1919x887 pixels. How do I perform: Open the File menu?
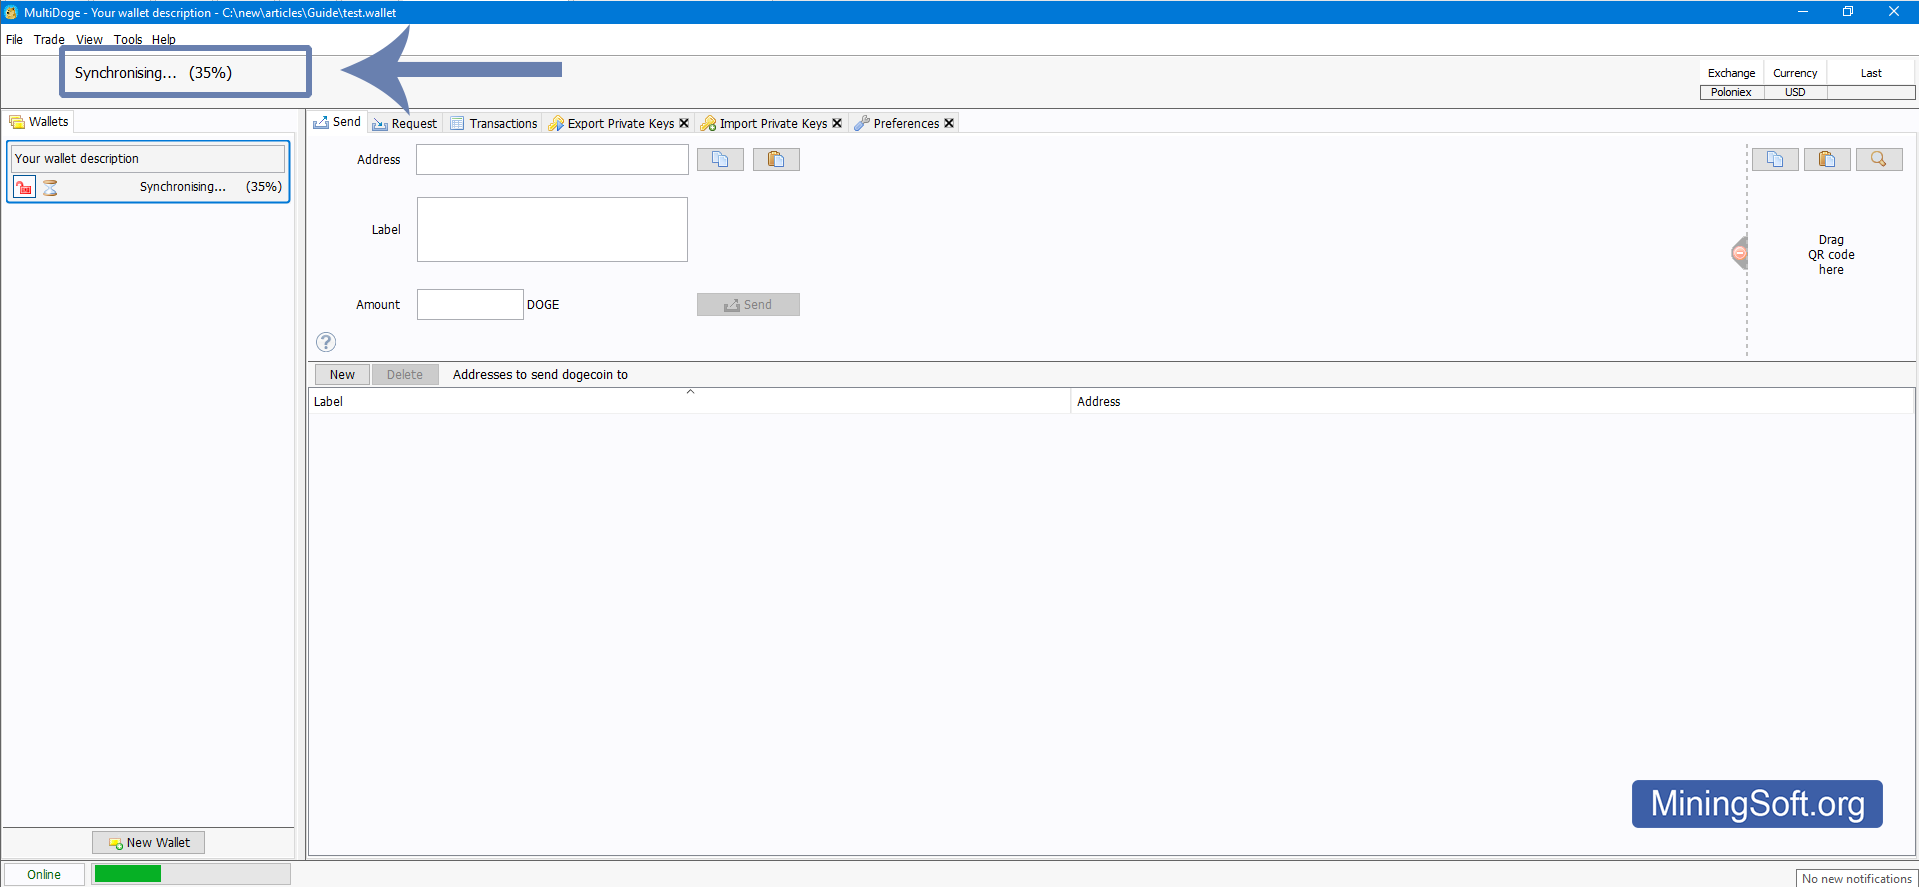(x=14, y=40)
